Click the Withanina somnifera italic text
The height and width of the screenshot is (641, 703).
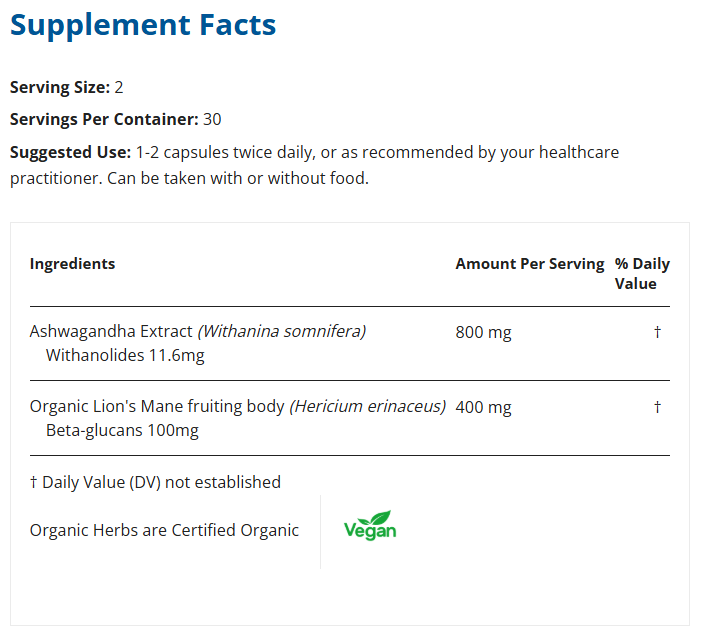pyautogui.click(x=282, y=331)
